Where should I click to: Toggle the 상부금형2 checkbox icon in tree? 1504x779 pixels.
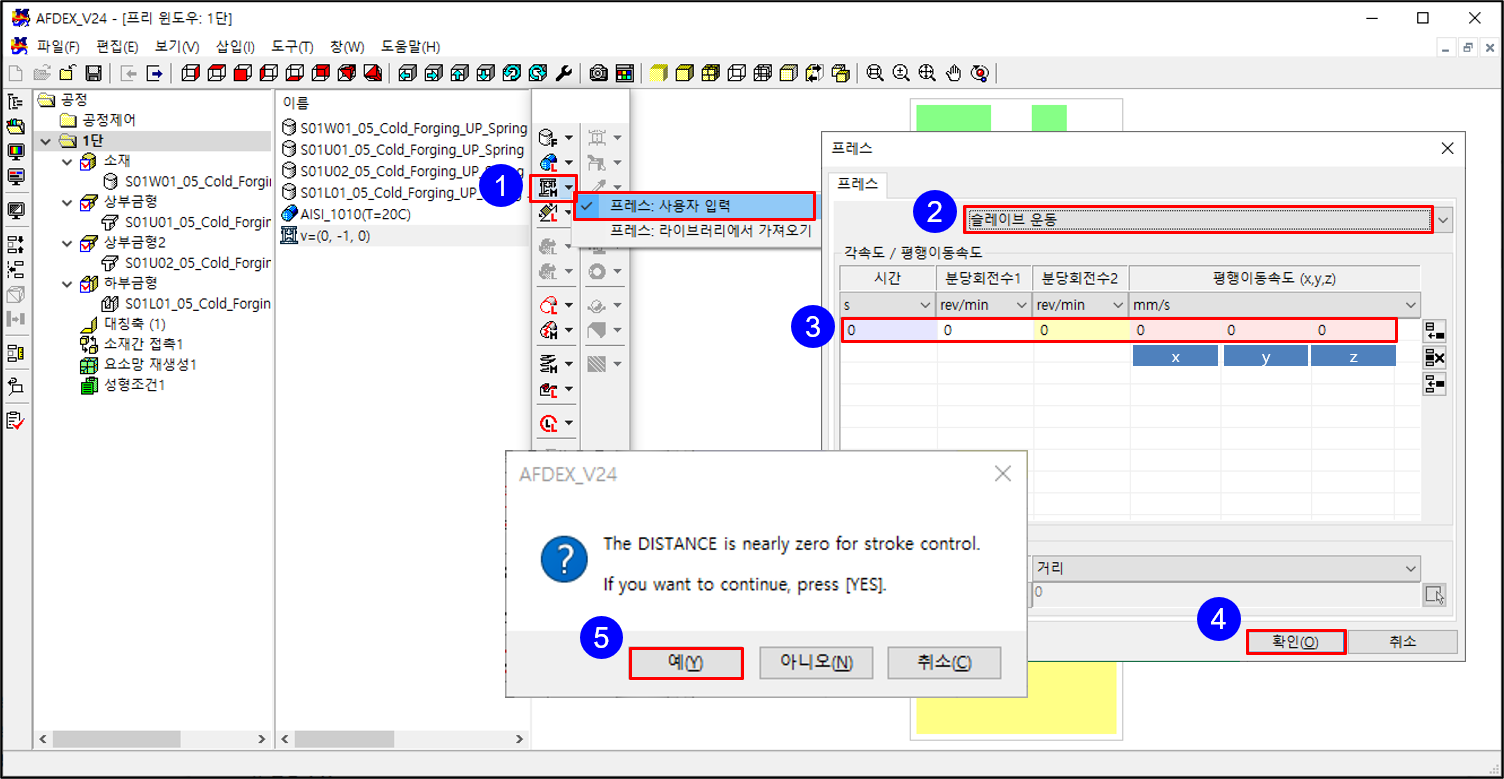[88, 243]
